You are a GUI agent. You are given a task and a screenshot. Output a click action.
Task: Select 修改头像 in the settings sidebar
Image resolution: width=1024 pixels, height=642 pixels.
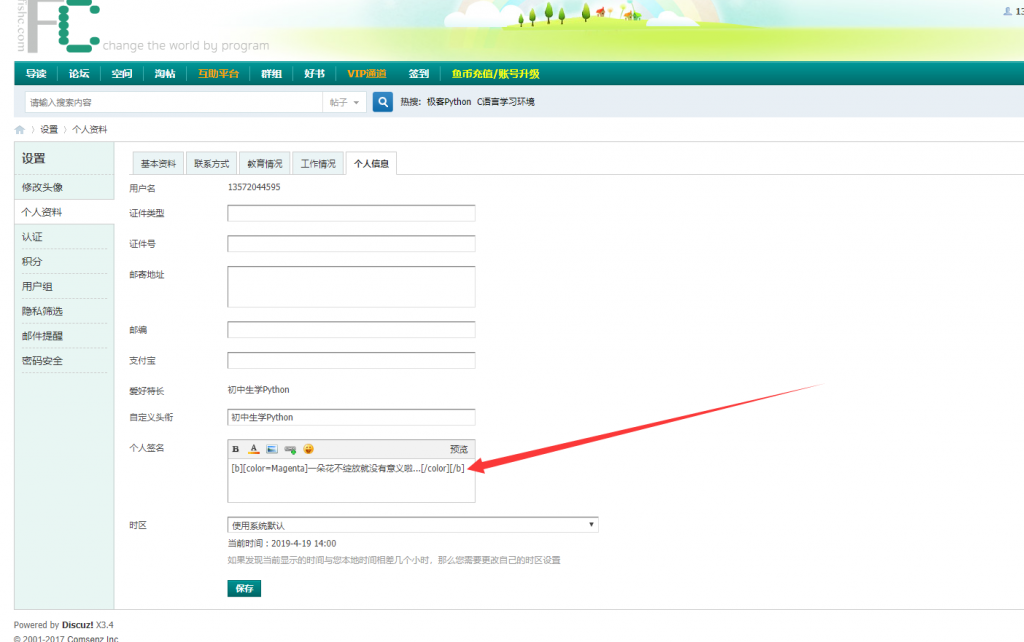[43, 187]
